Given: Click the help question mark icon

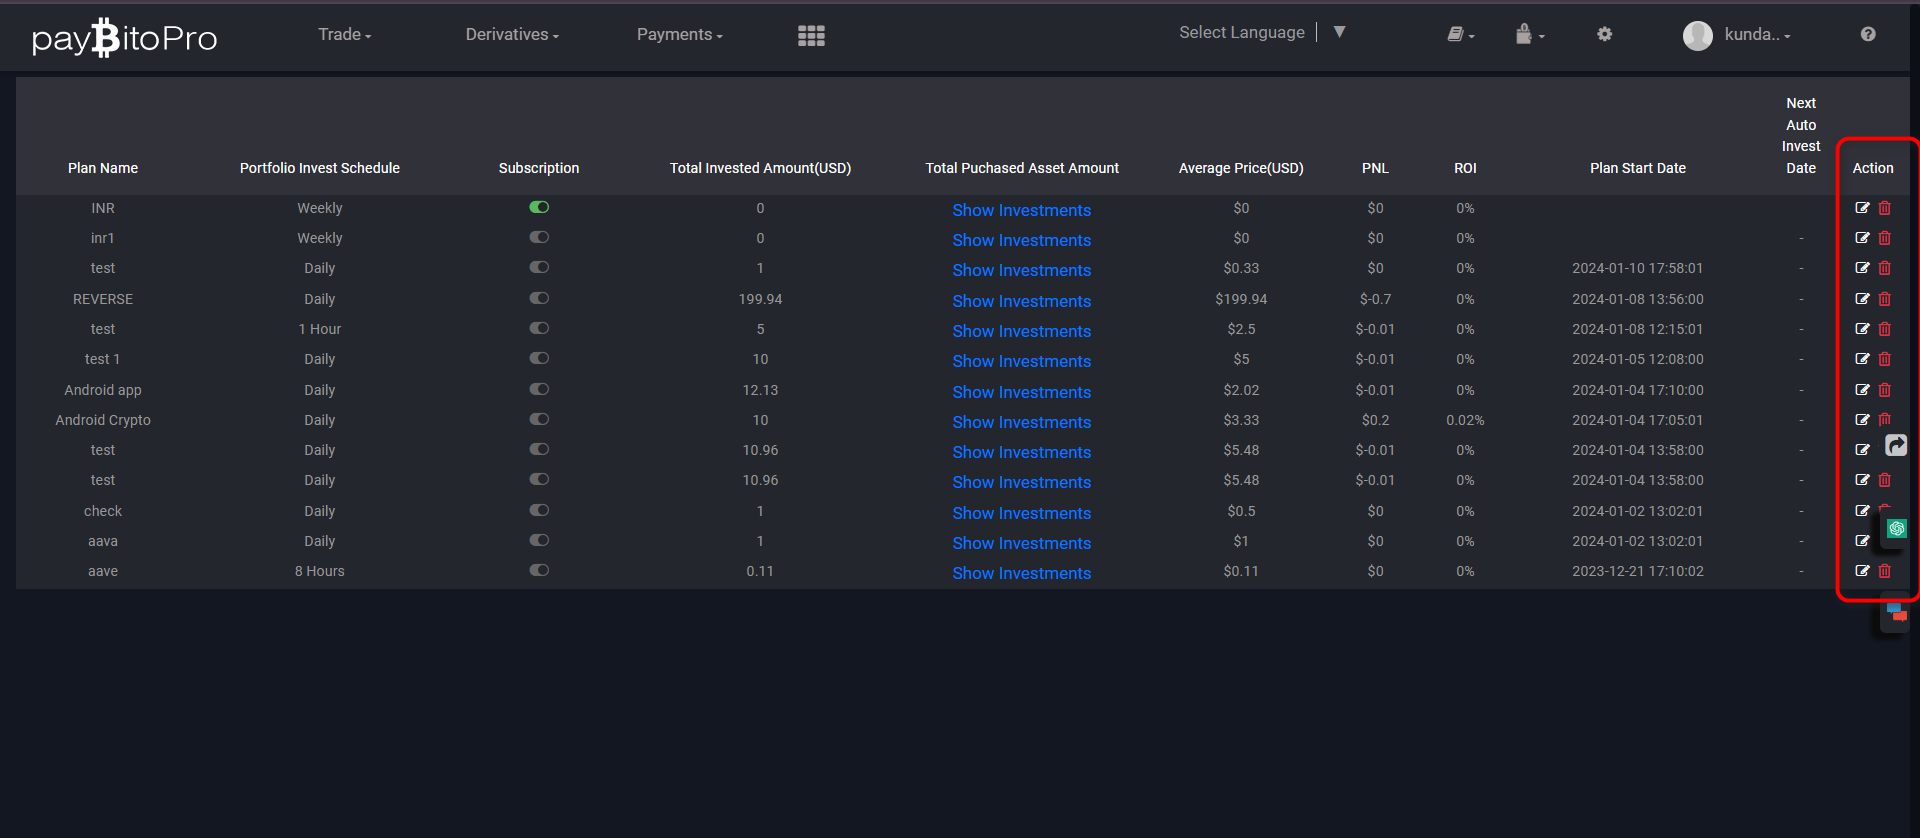Looking at the screenshot, I should (x=1868, y=34).
